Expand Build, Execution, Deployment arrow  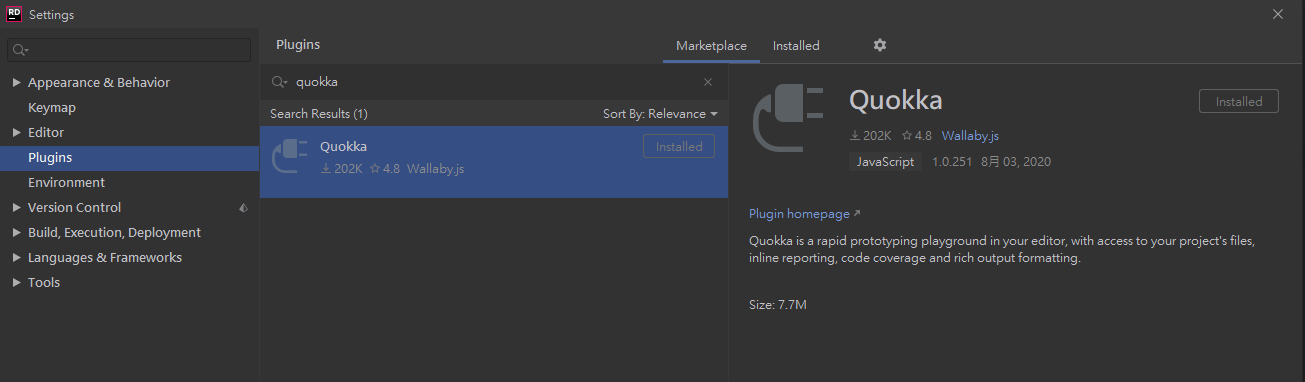(x=16, y=232)
